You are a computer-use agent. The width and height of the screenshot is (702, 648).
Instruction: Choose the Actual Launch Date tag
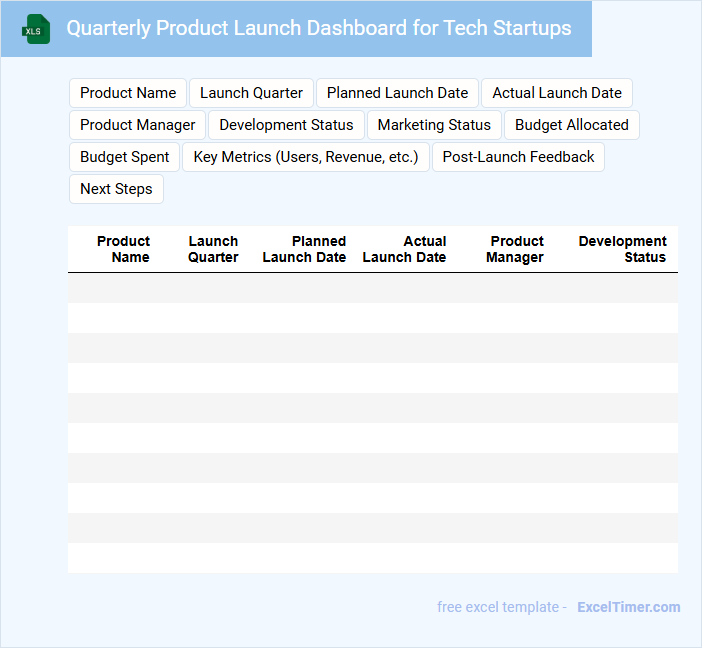click(x=556, y=93)
